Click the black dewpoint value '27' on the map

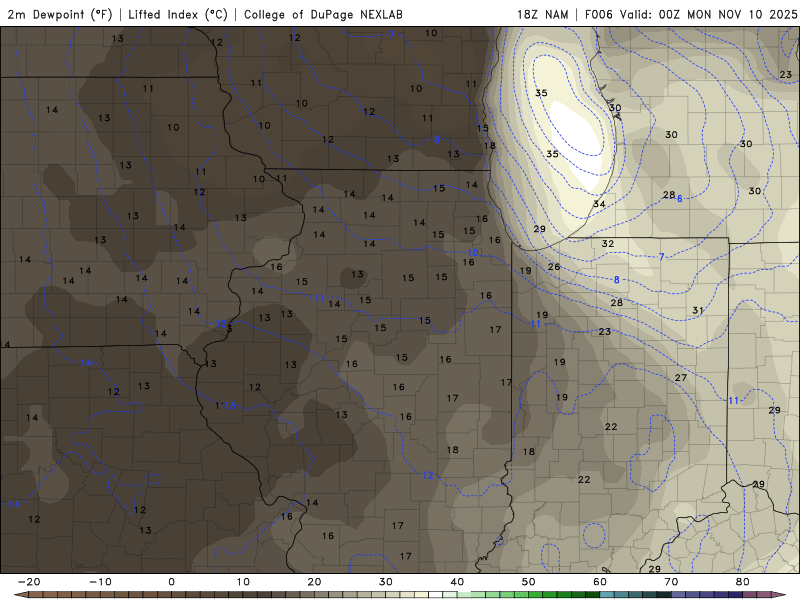click(x=681, y=378)
